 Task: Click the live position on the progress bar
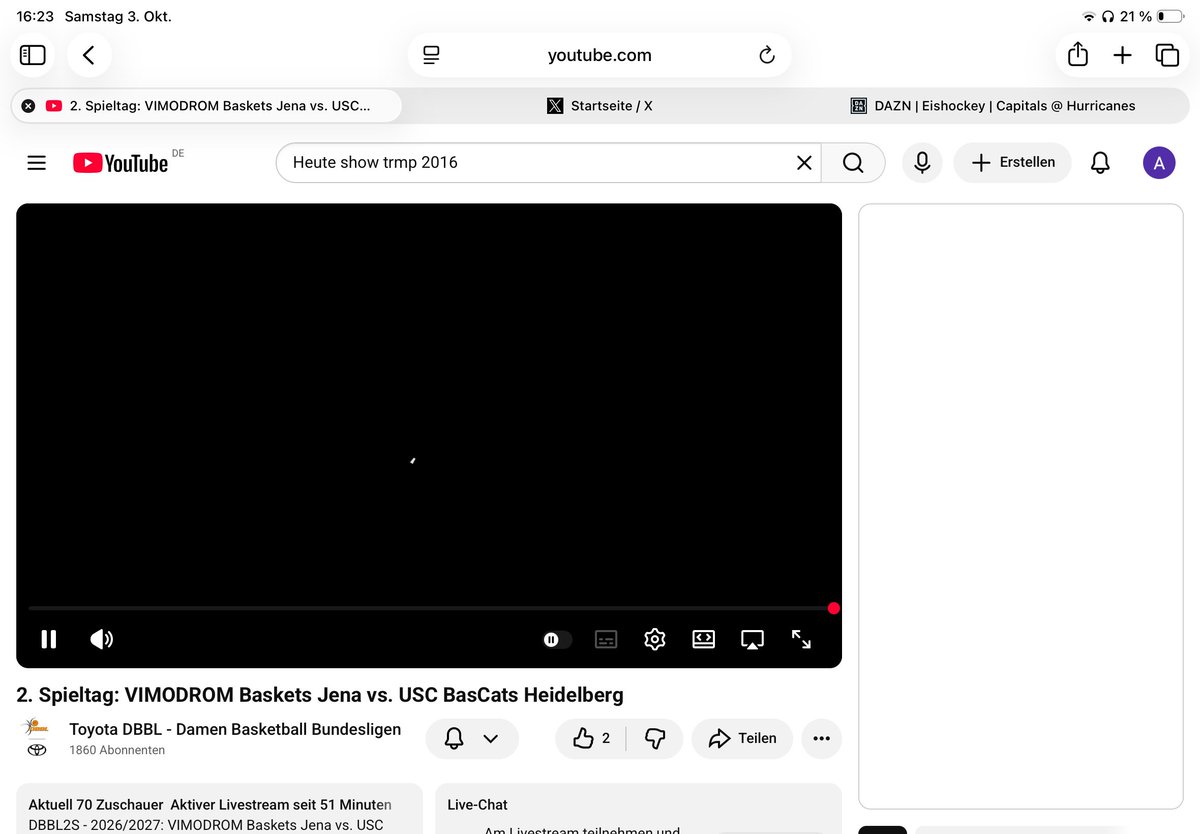(x=833, y=608)
